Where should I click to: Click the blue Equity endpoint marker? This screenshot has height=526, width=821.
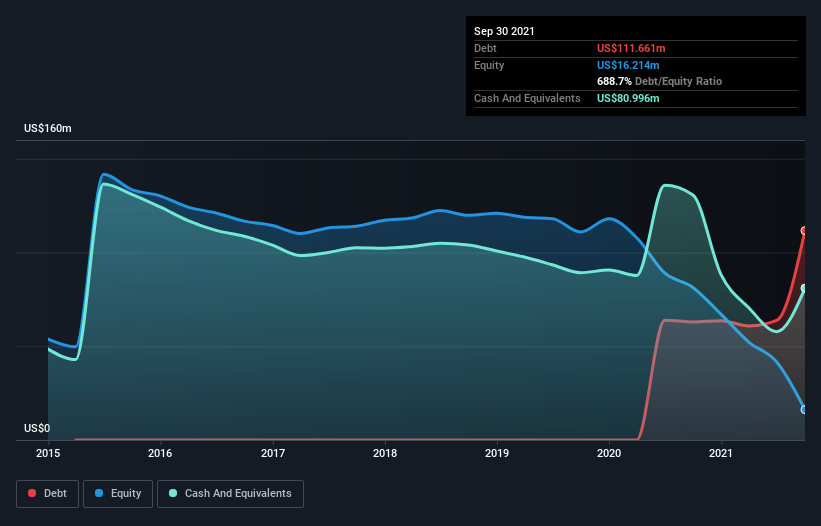tap(804, 409)
